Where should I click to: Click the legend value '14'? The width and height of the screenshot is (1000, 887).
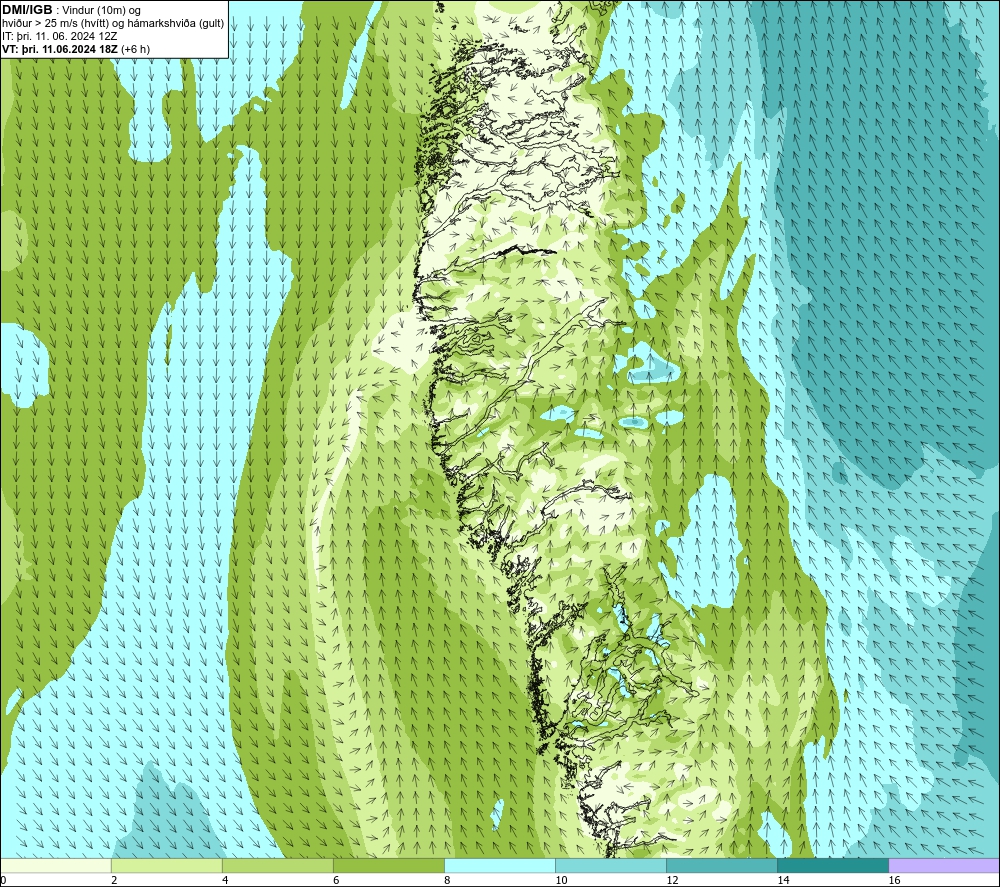click(x=783, y=880)
